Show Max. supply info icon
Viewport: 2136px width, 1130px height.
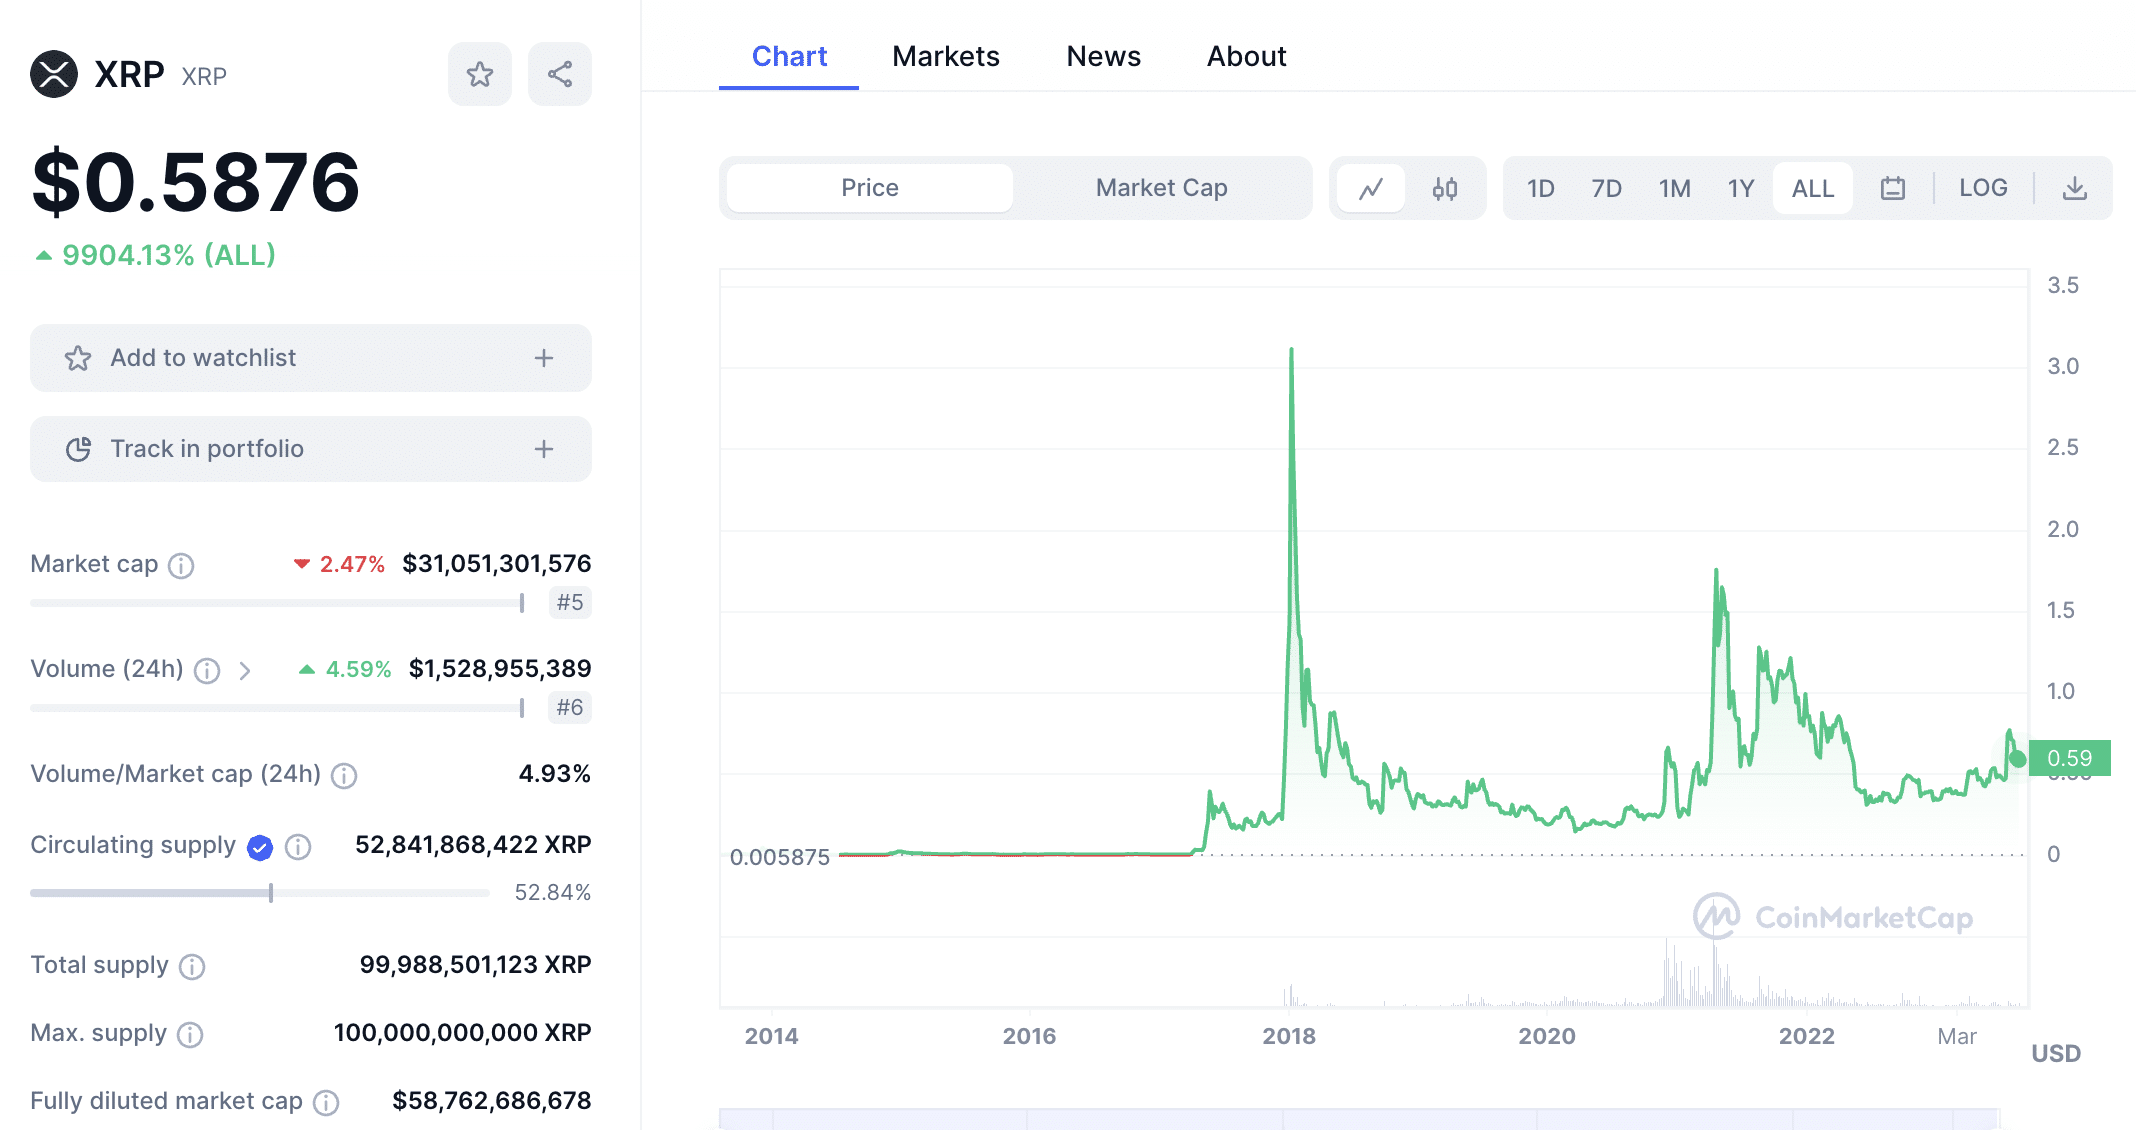tap(190, 1035)
